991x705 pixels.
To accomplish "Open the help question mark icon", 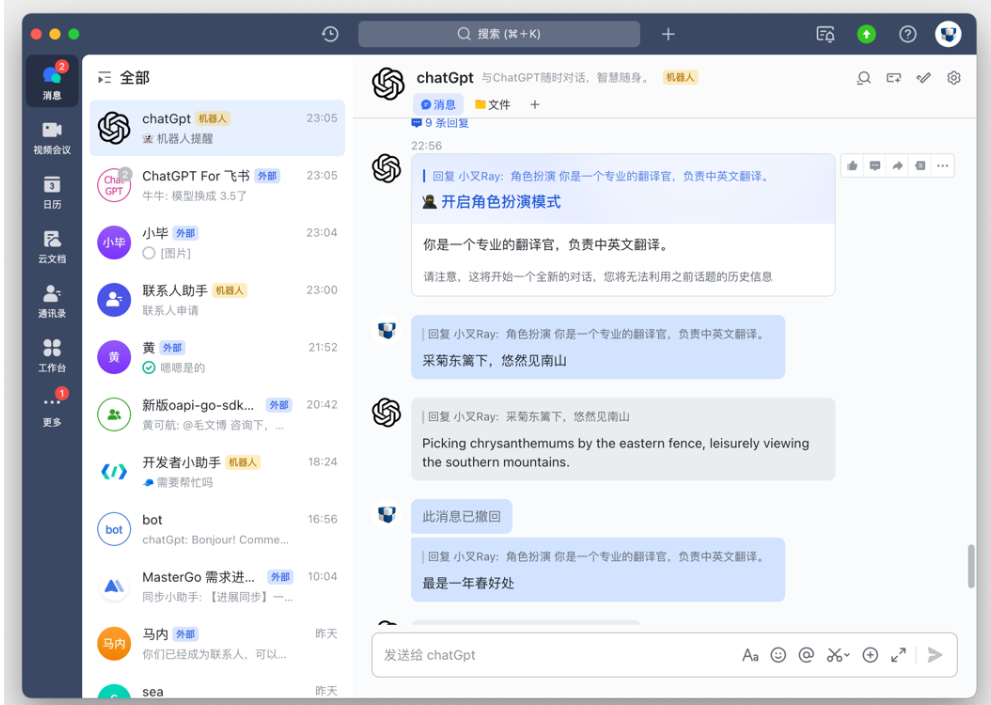I will (x=908, y=34).
